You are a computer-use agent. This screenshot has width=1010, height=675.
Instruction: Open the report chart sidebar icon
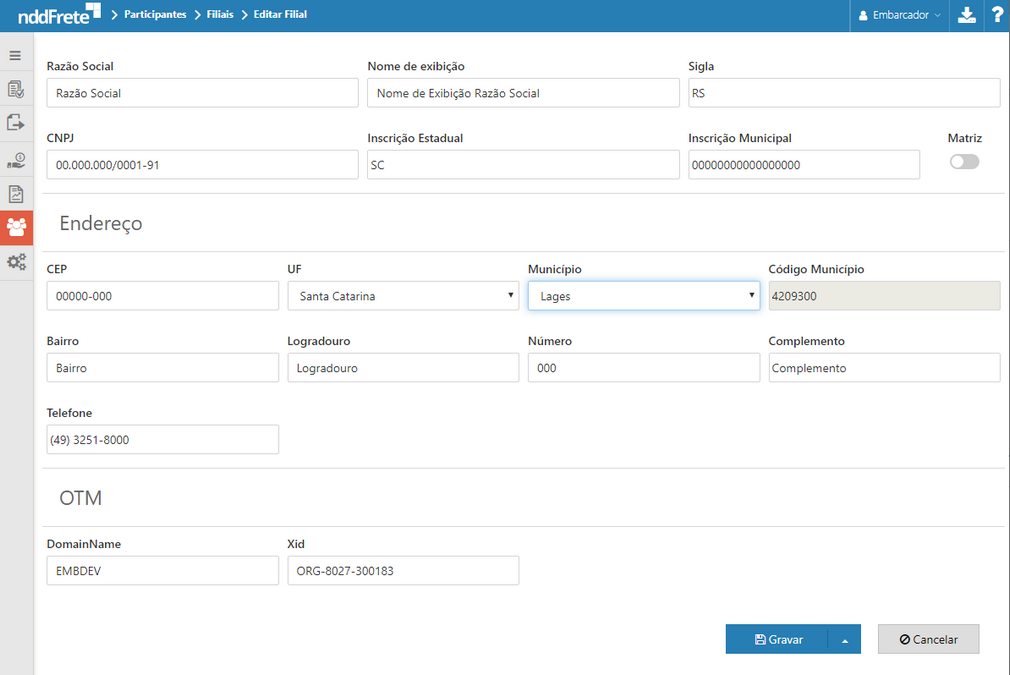[x=16, y=194]
